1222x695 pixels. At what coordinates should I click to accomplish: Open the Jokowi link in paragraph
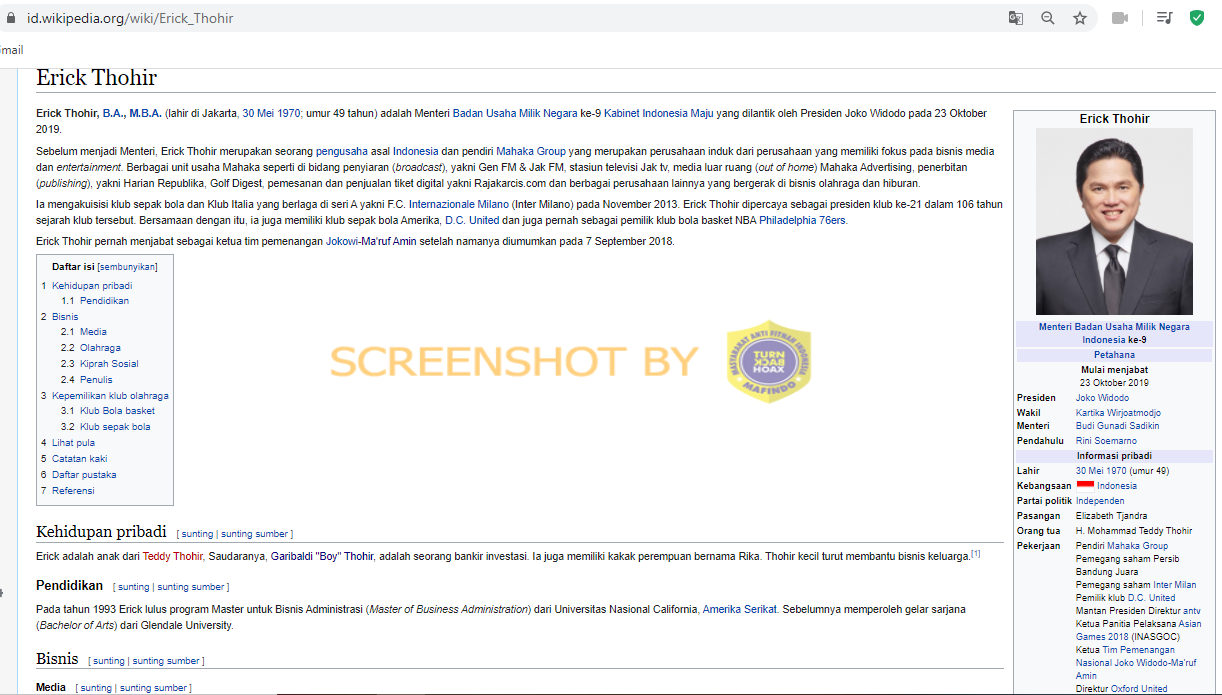point(342,241)
